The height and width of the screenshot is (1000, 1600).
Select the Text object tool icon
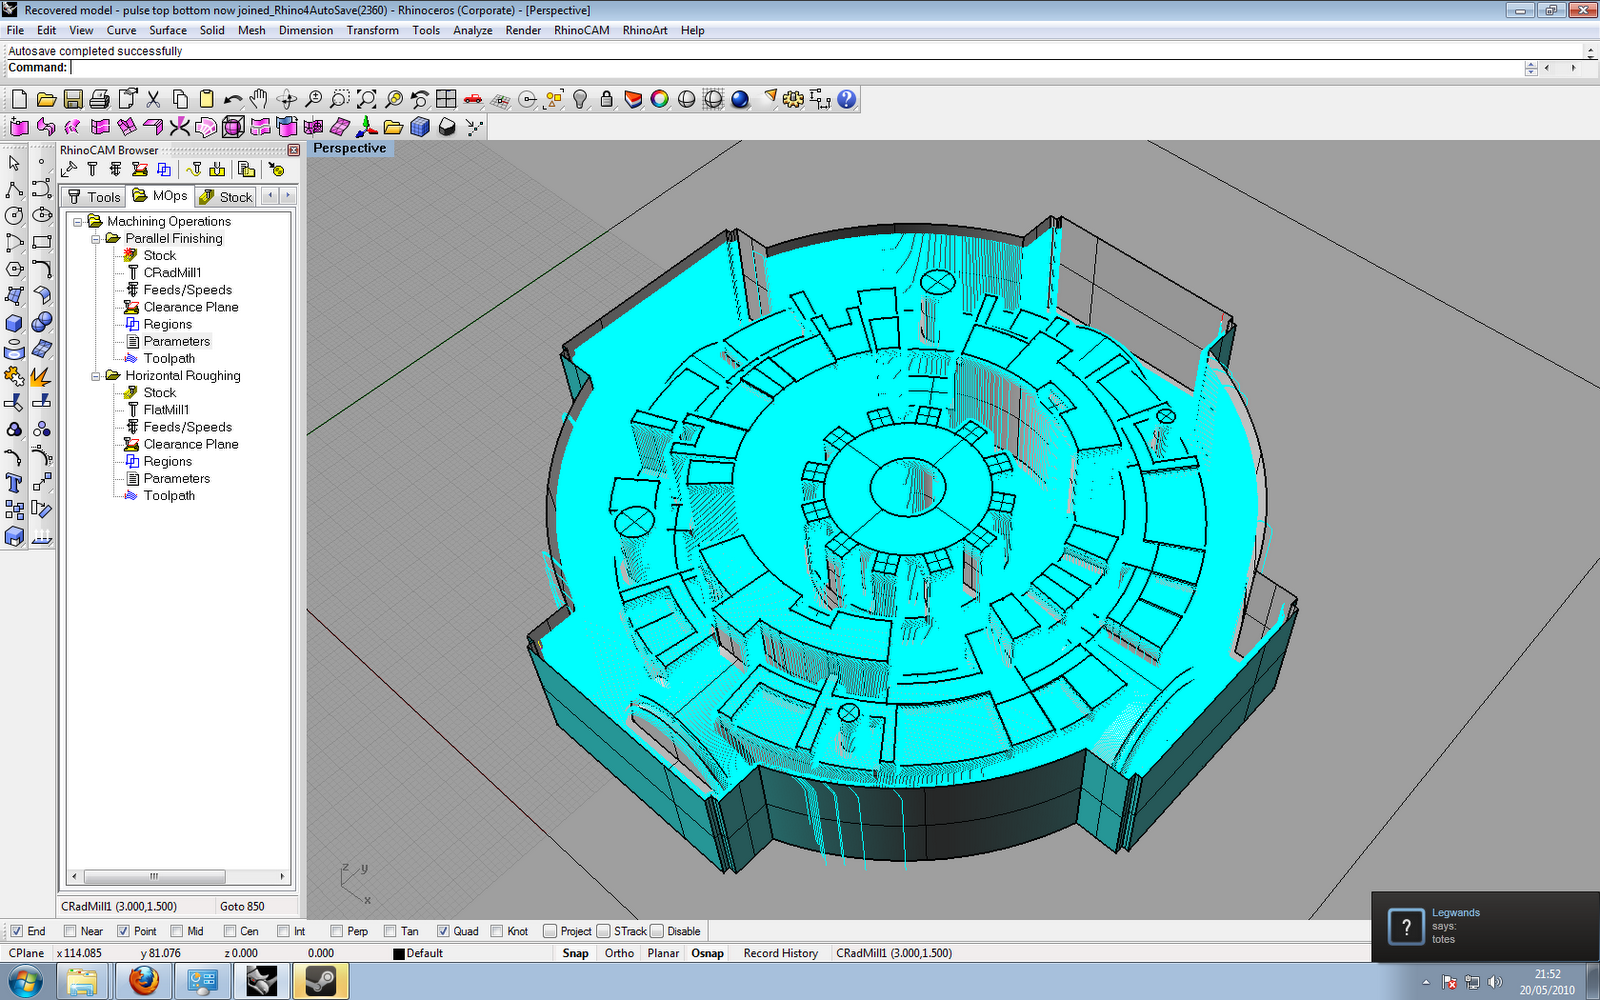coord(14,483)
